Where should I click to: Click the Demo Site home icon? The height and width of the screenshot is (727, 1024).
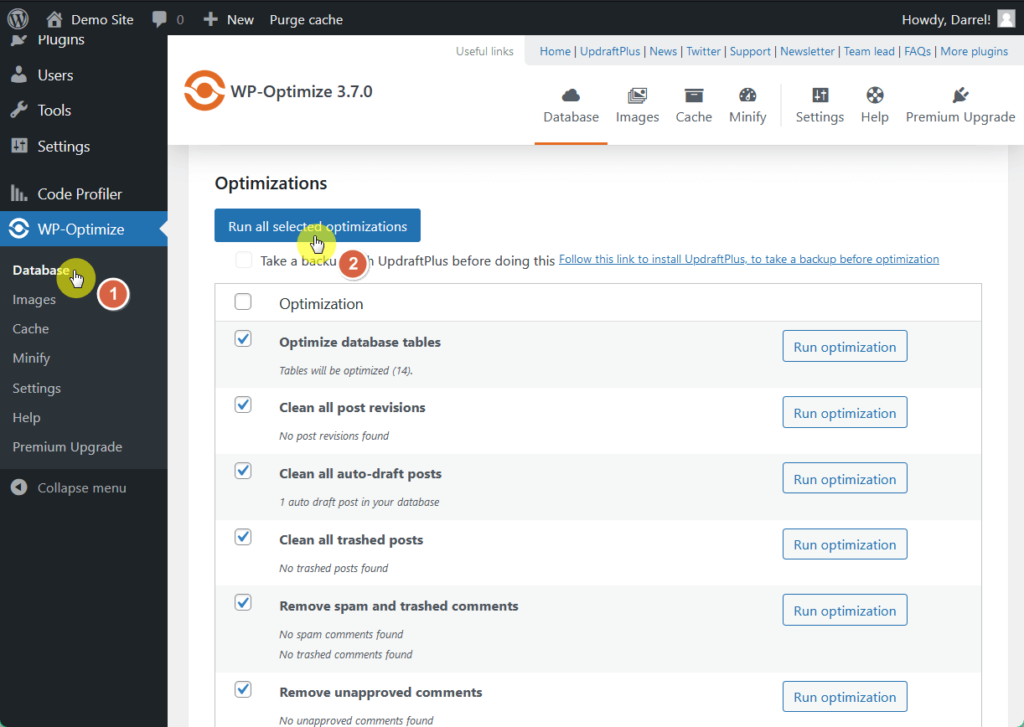pos(55,20)
